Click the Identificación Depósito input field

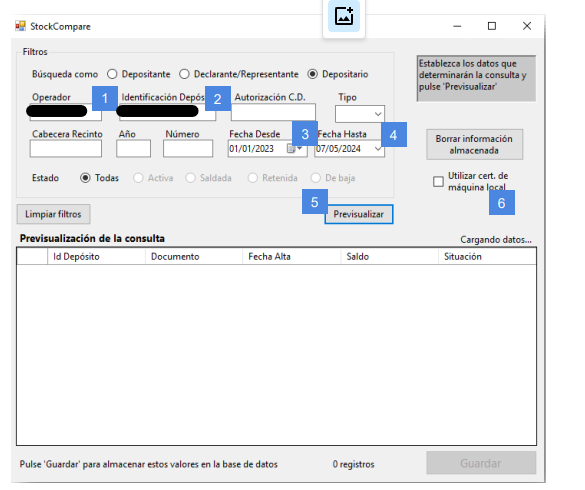click(x=167, y=112)
